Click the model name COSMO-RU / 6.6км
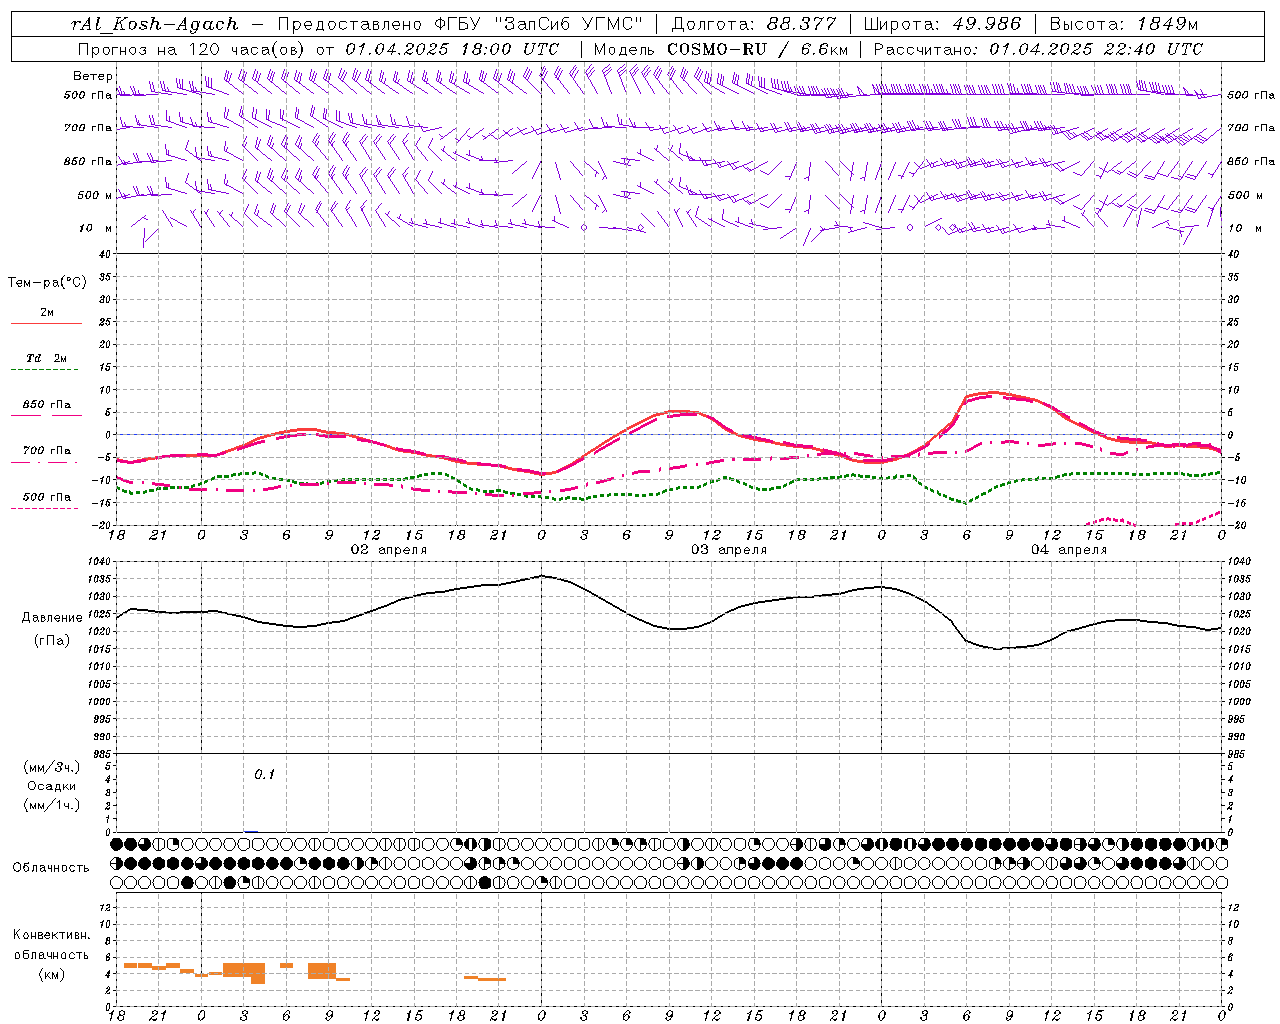Viewport: 1280px width, 1024px height. coord(757,49)
